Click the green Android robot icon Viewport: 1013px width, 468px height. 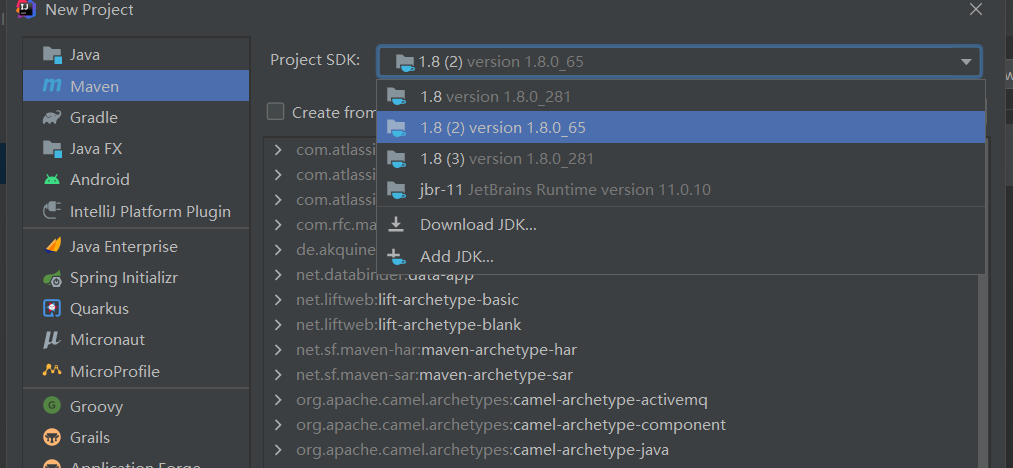pos(52,179)
